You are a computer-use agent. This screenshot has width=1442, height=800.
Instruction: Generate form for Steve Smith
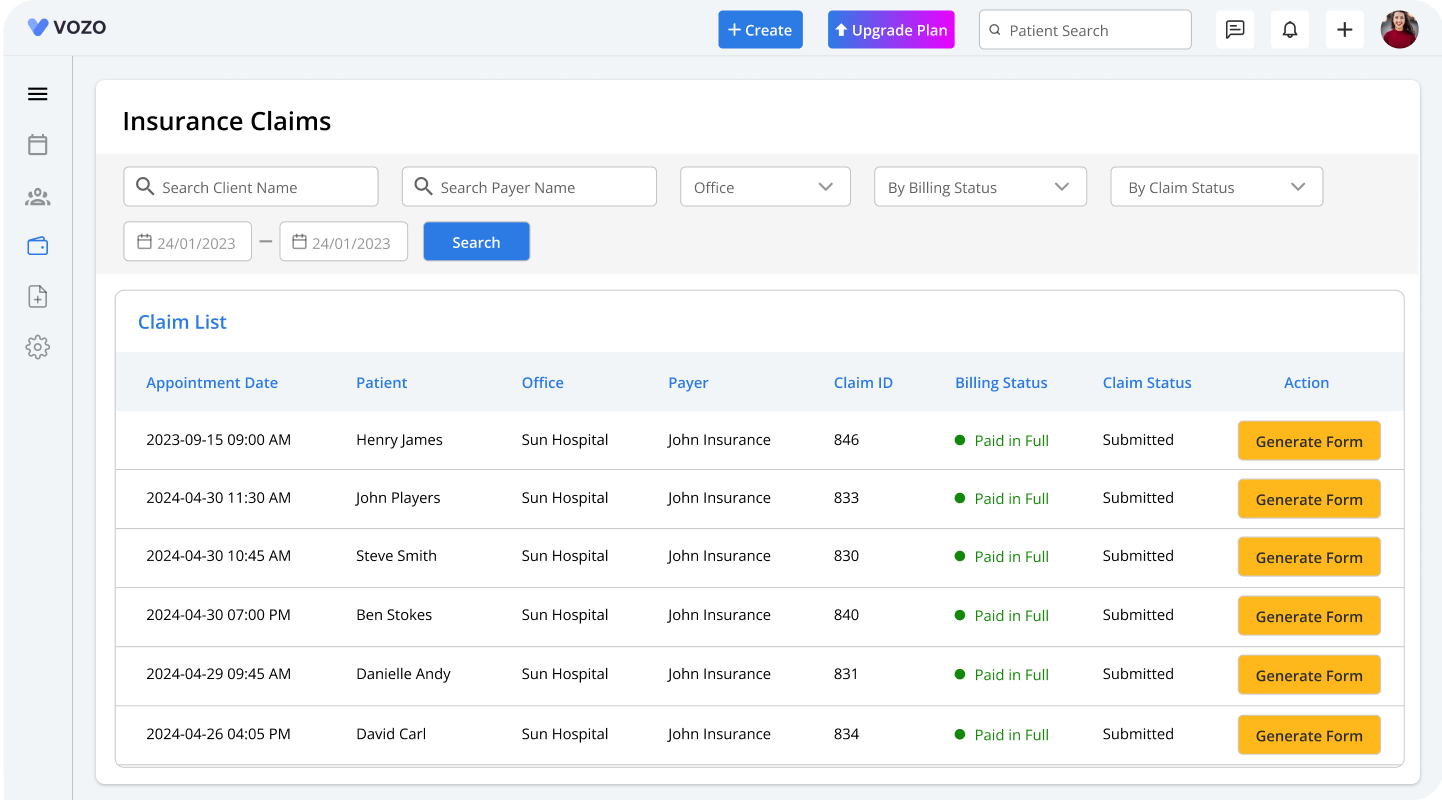1309,557
